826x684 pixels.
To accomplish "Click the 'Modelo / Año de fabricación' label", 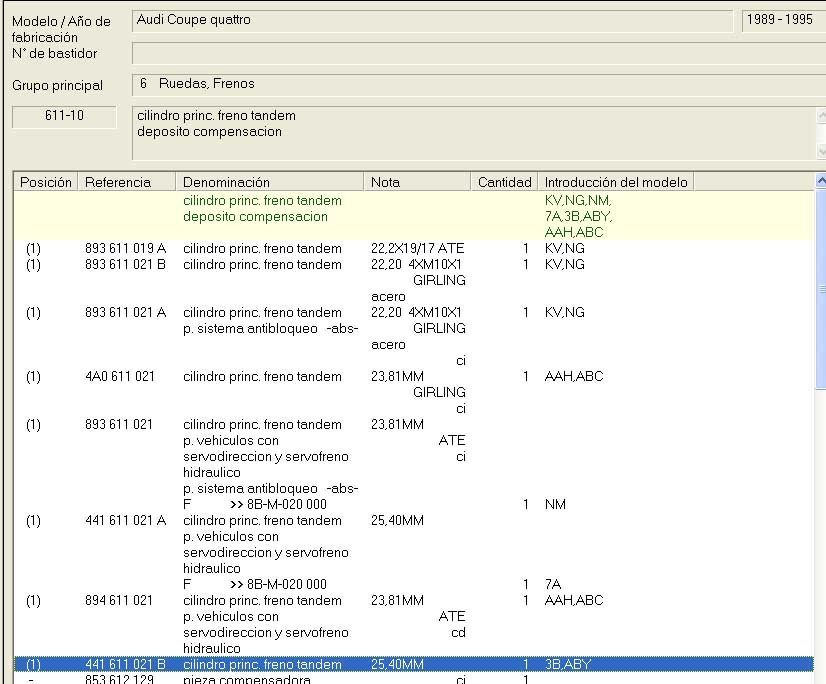I will tap(61, 30).
